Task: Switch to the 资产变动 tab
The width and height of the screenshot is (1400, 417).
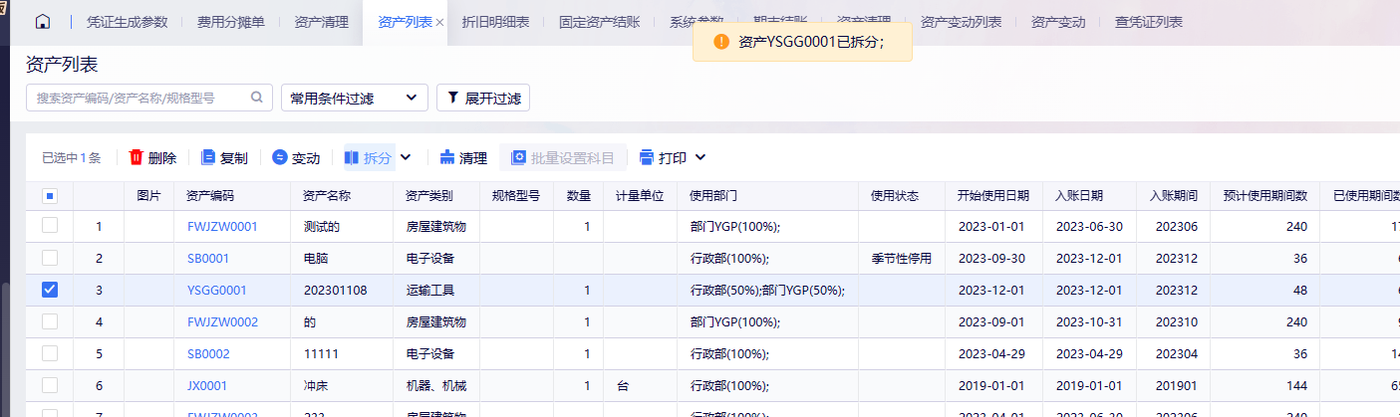Action: pos(1058,21)
